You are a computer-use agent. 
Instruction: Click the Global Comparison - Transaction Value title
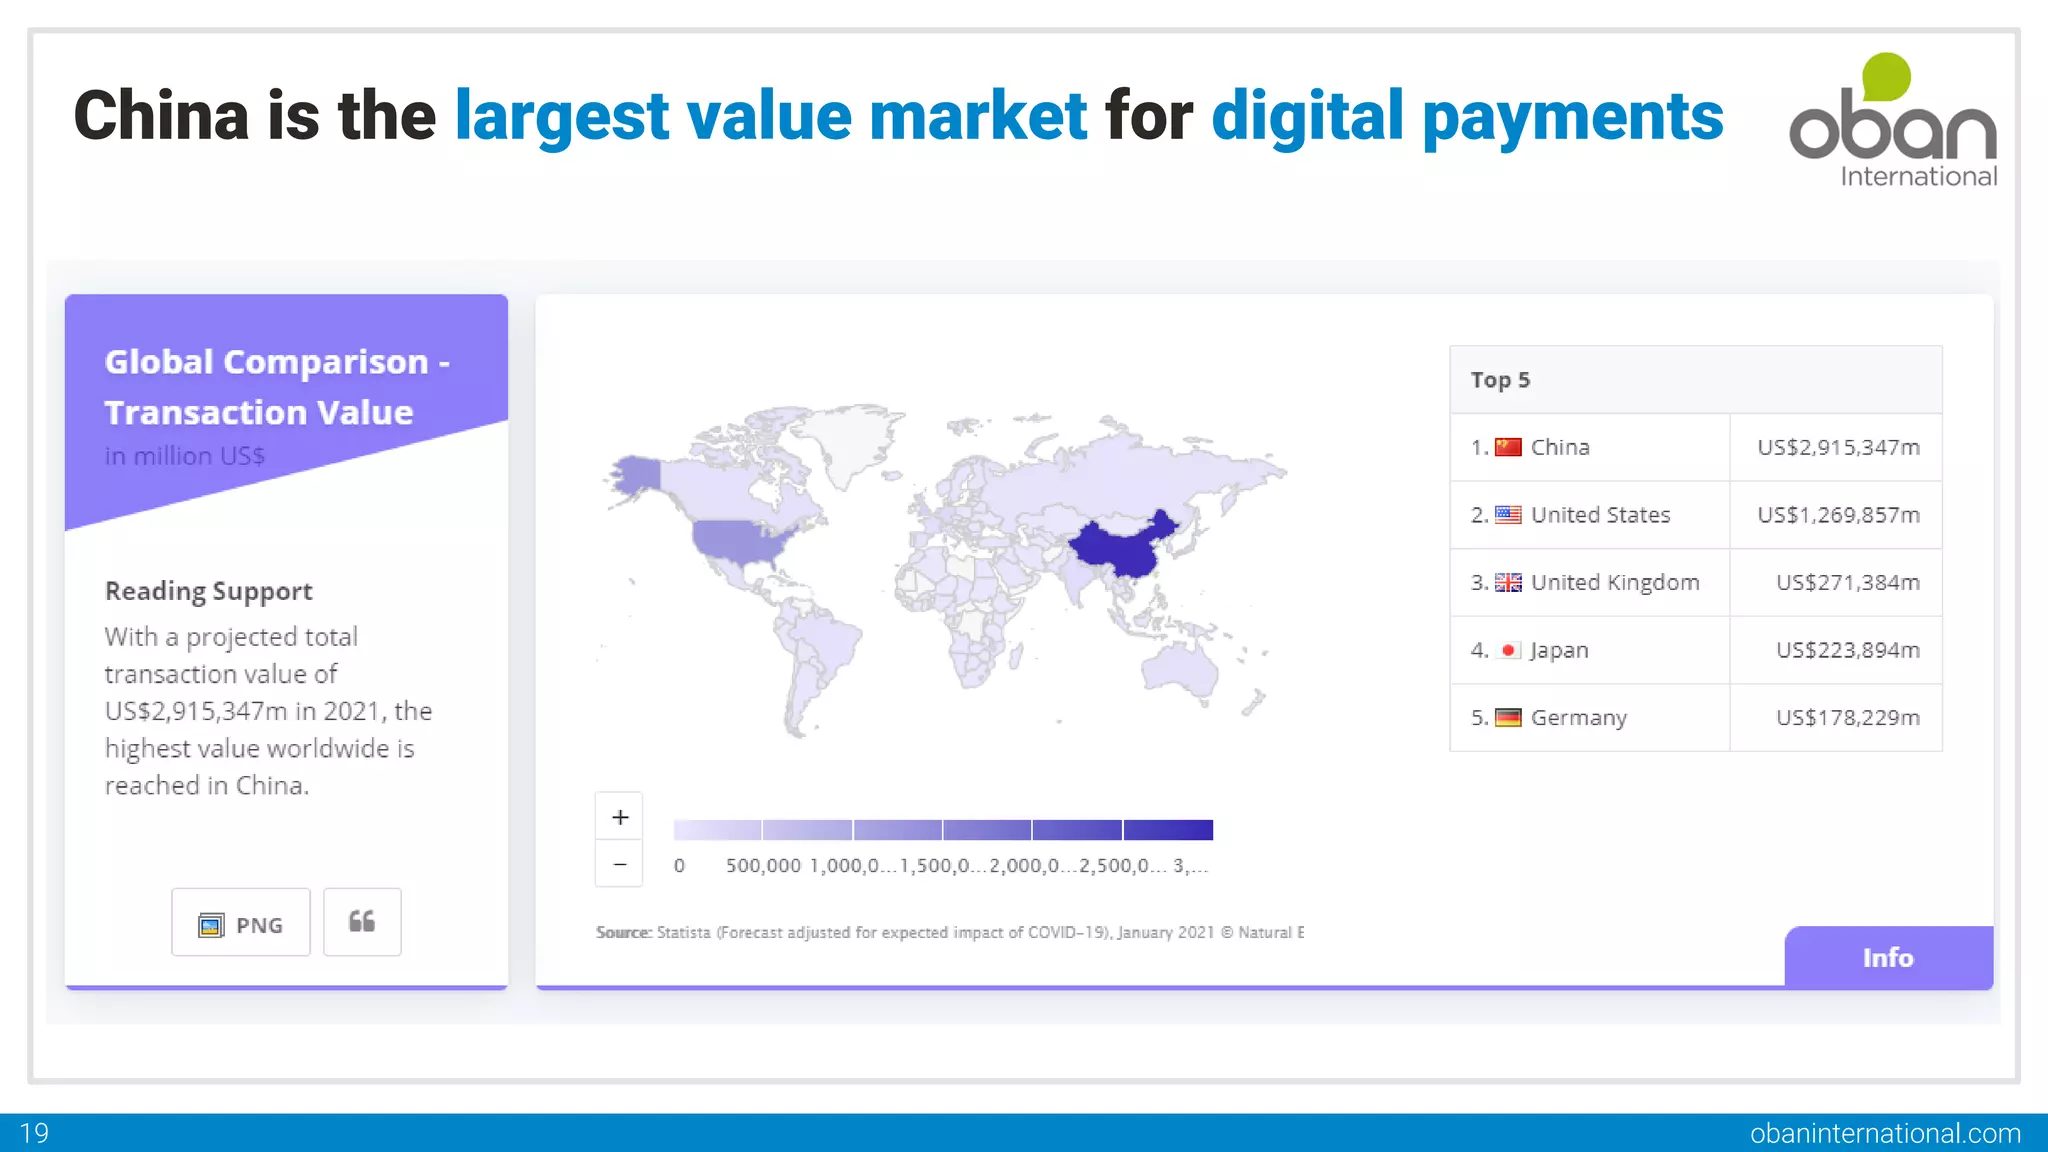tap(277, 387)
